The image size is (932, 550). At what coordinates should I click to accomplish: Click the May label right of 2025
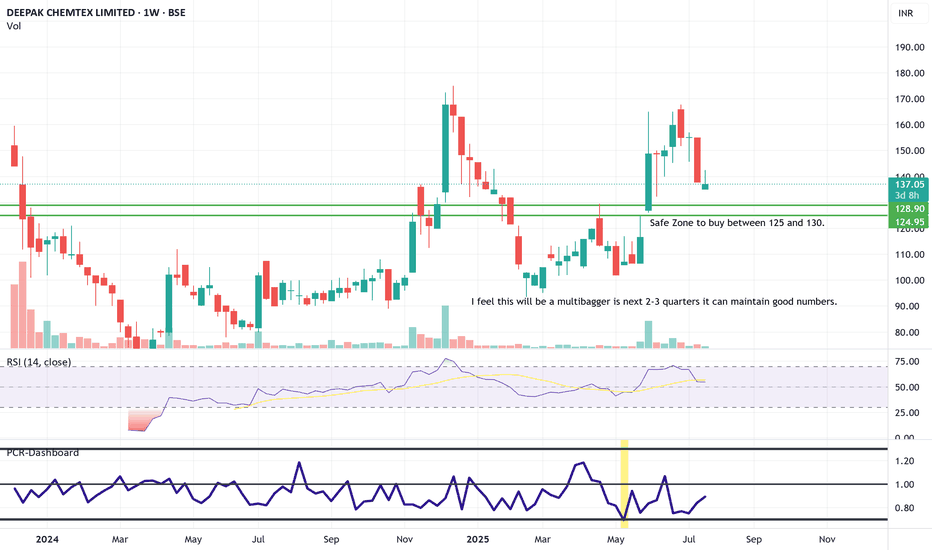tap(616, 539)
